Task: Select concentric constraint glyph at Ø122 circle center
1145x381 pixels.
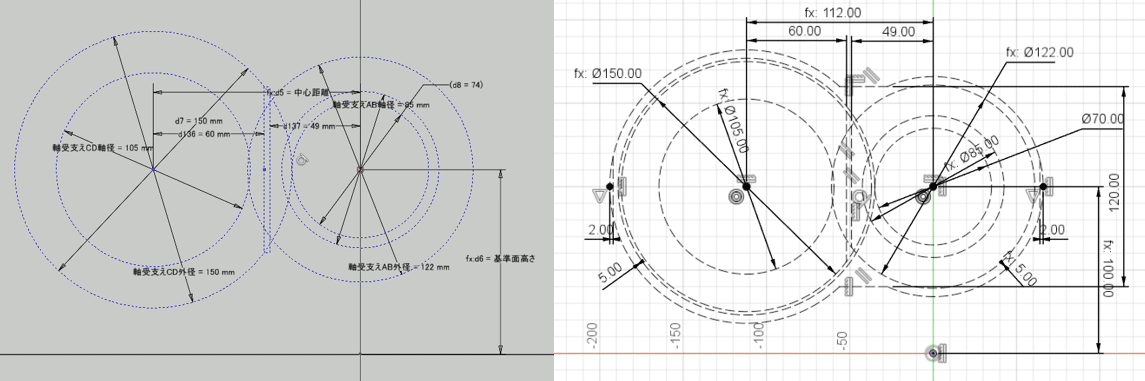Action: (x=923, y=196)
